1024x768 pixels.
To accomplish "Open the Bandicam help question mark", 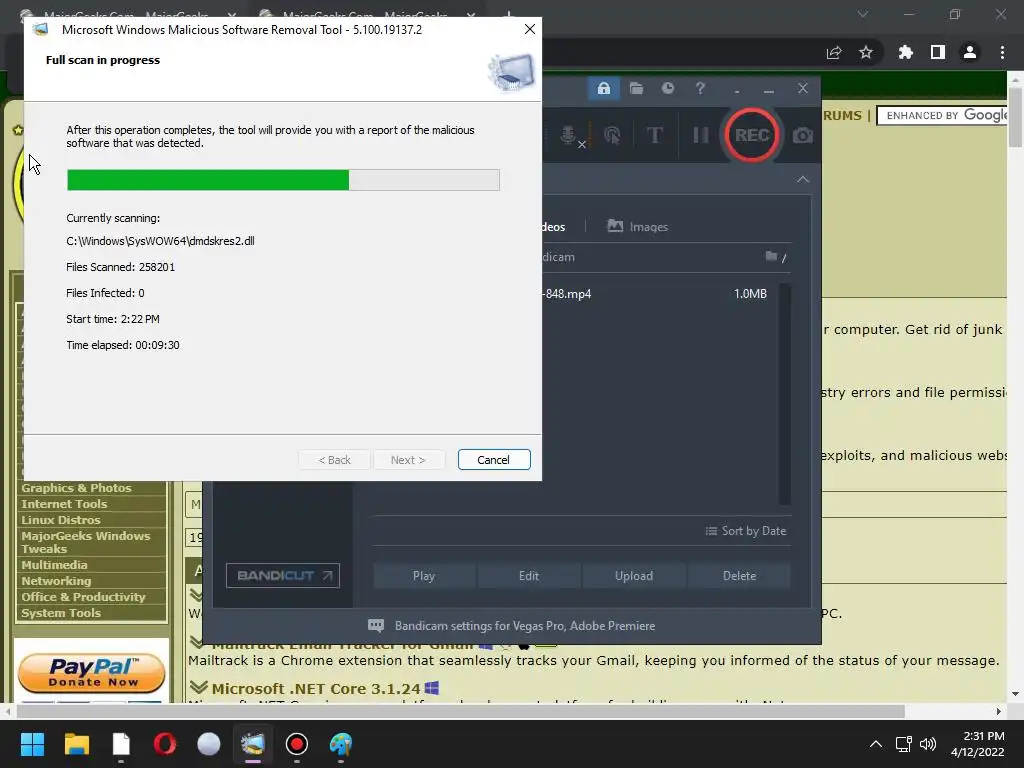I will [700, 88].
